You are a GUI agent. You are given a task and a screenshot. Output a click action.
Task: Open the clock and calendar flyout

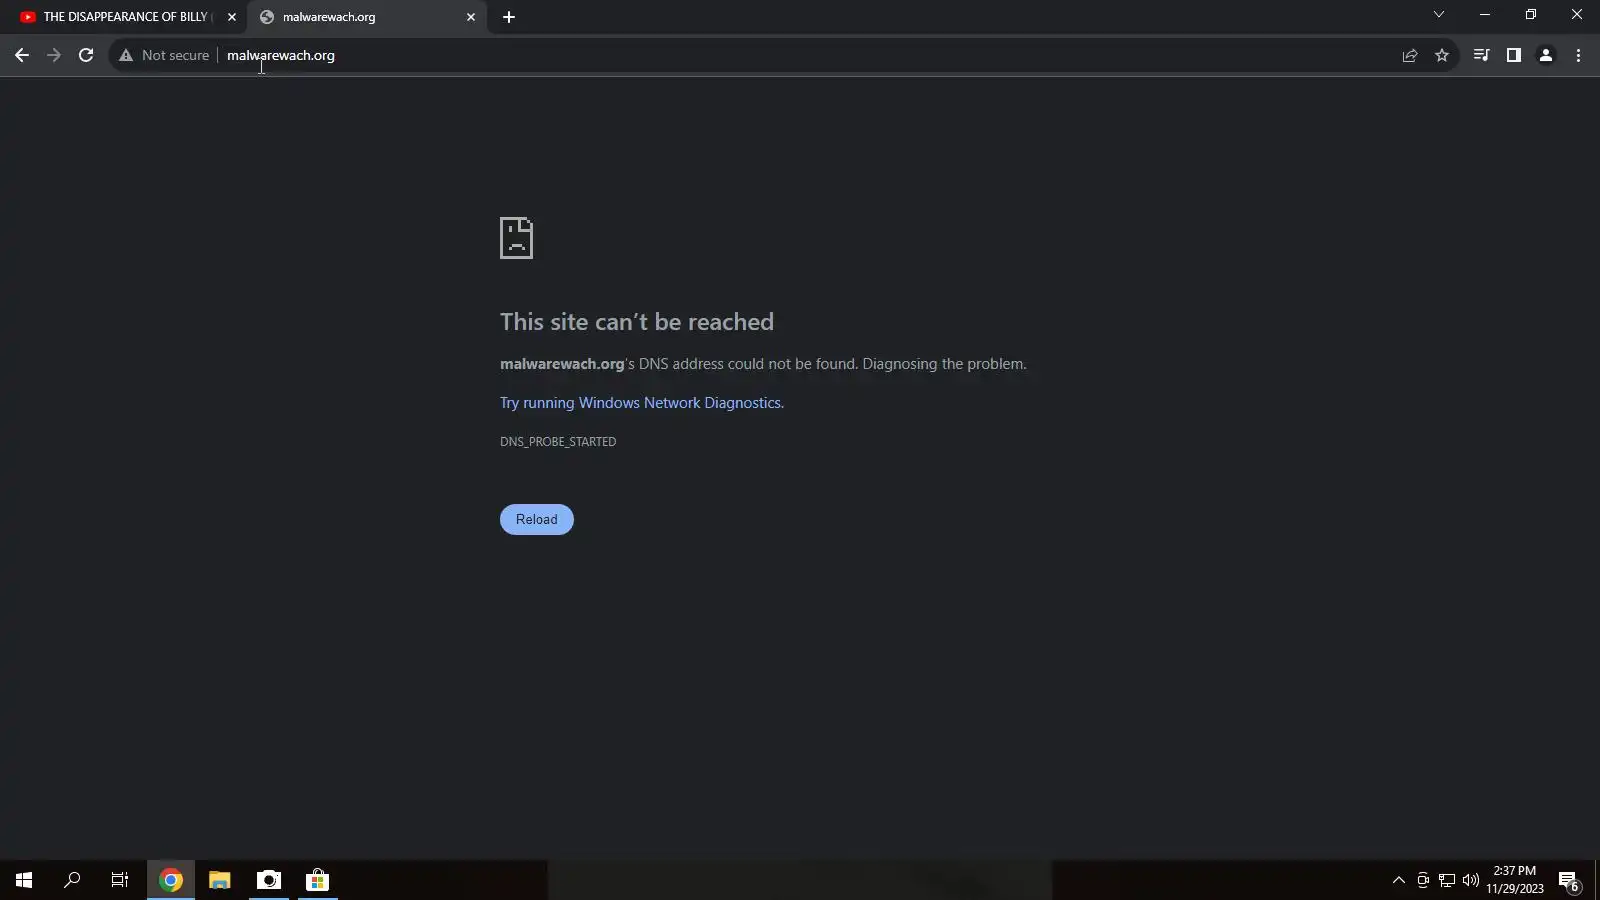(1515, 880)
